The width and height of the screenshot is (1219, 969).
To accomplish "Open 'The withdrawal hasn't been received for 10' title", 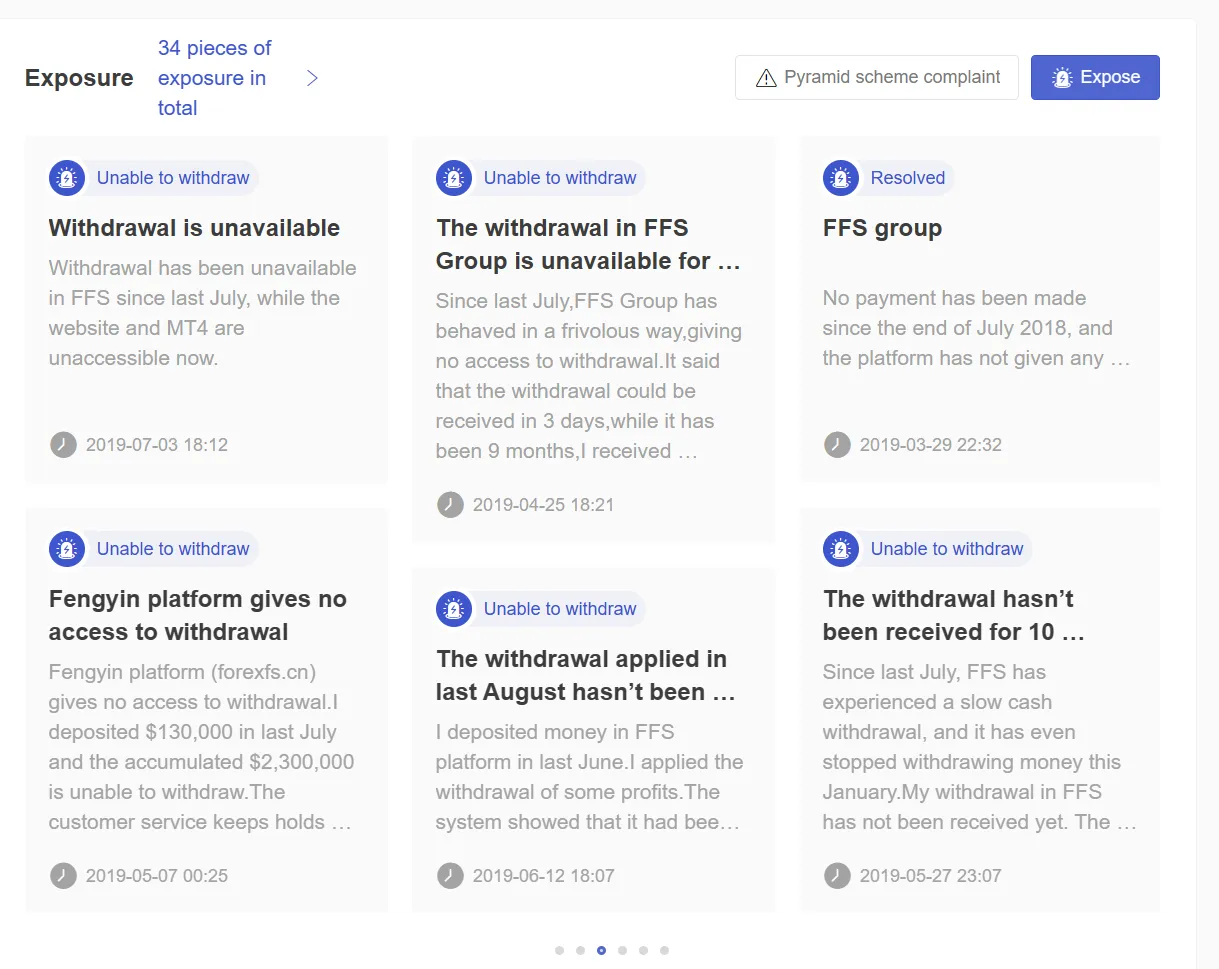I will pos(953,615).
